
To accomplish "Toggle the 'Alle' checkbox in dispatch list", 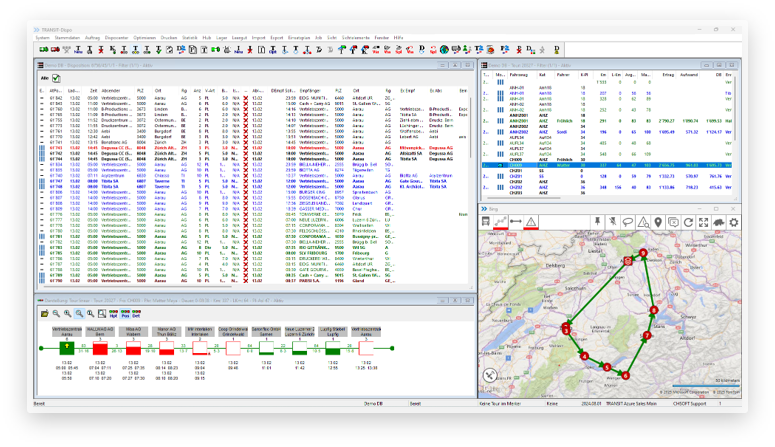I will [x=45, y=76].
